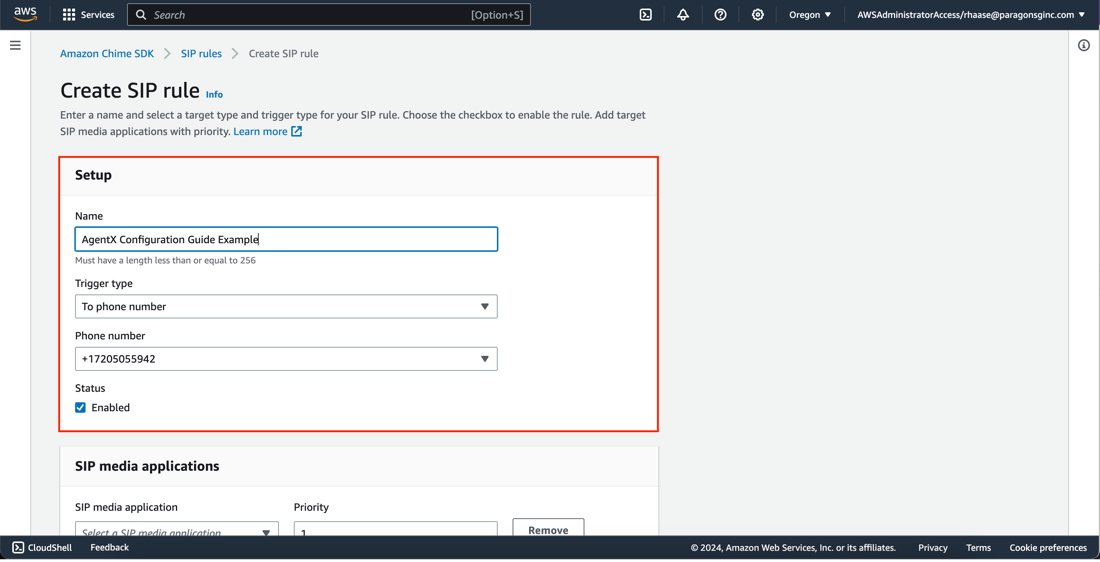Open the info panel circle icon
The image size is (1100, 562).
tap(1084, 46)
